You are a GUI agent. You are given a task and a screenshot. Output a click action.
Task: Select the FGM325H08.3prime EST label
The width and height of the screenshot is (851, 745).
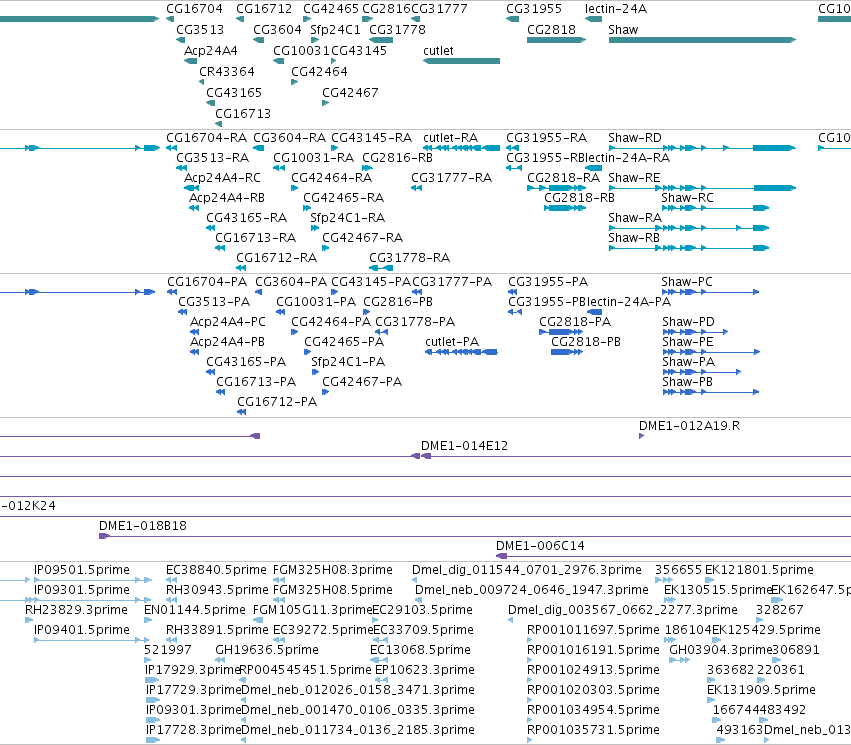(333, 570)
